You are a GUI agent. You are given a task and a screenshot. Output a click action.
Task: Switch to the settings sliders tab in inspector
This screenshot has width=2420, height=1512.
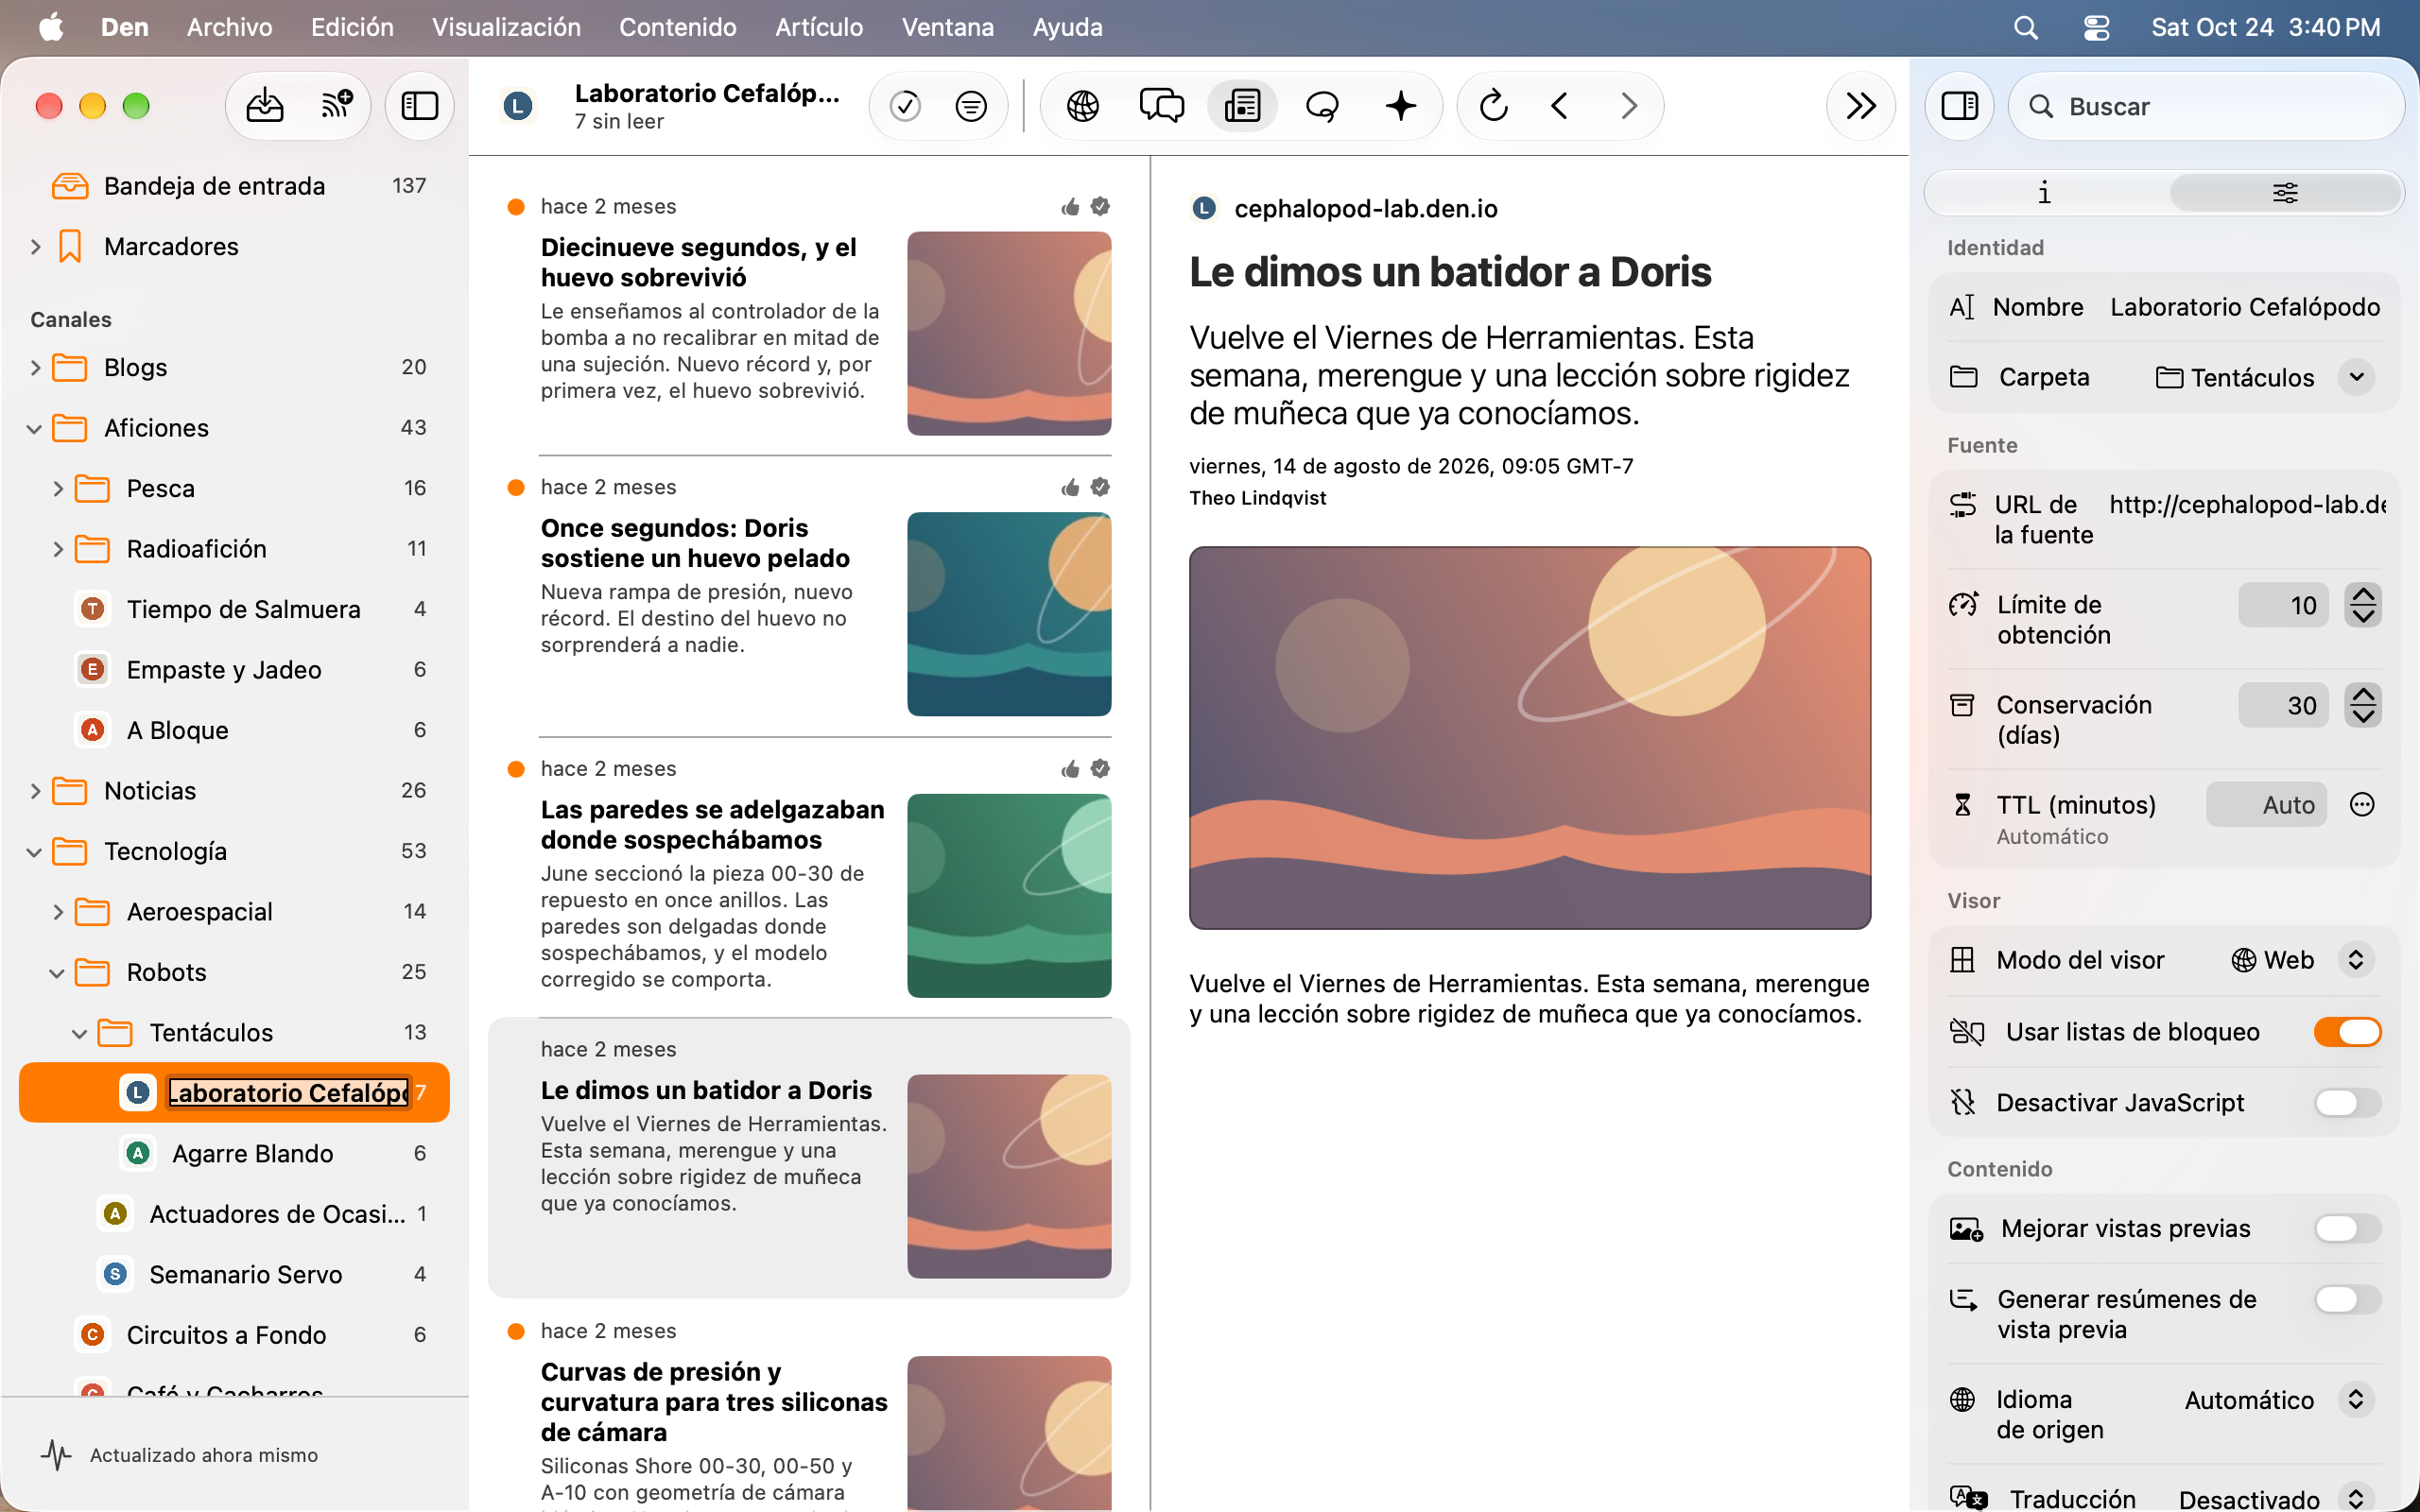pyautogui.click(x=2284, y=192)
